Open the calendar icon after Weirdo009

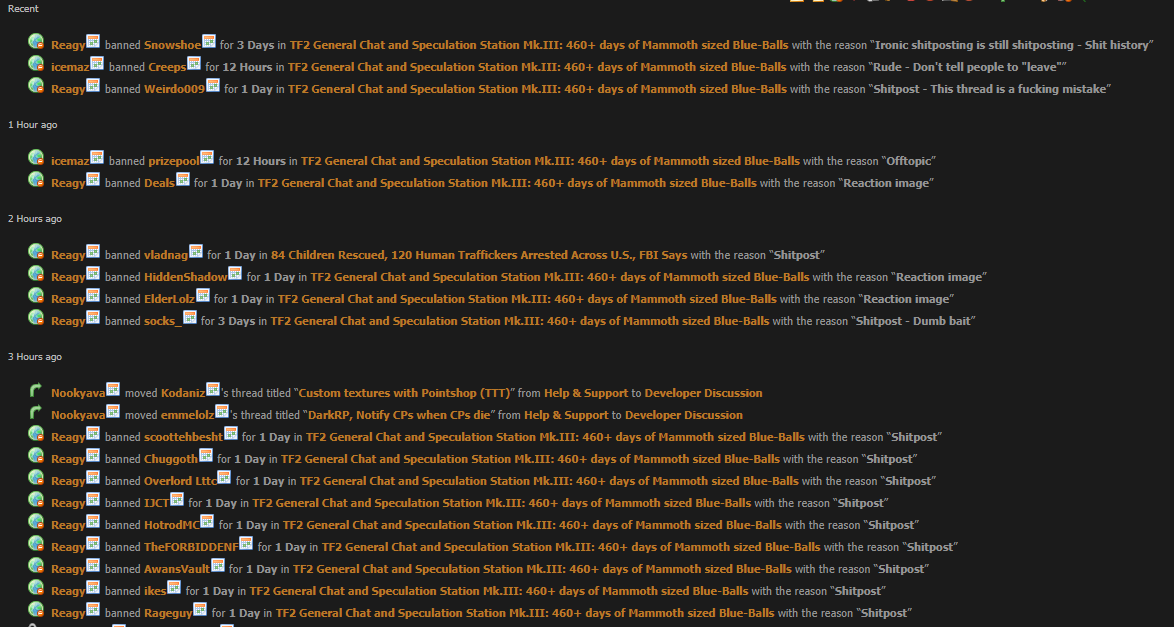(x=213, y=85)
